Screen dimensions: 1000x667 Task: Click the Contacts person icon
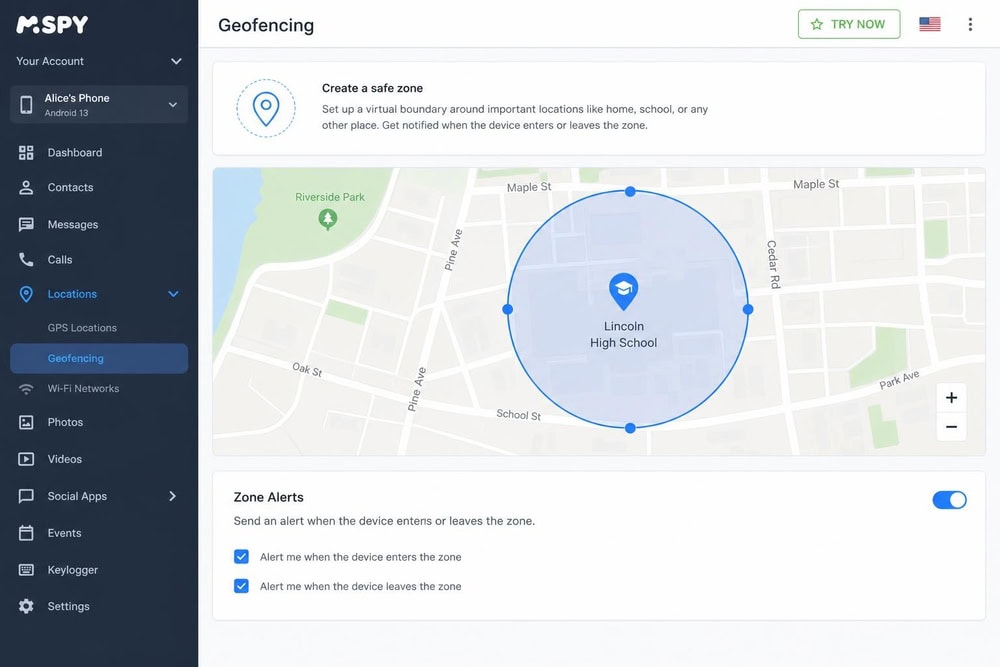pyautogui.click(x=26, y=187)
